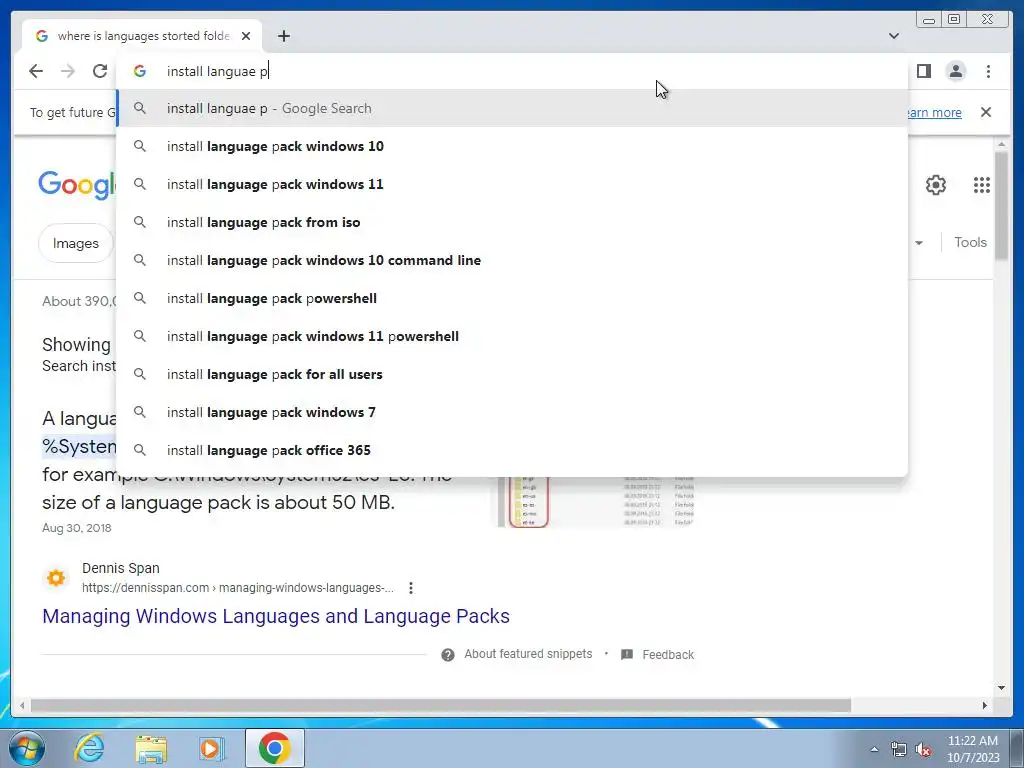Open the Google apps grid
Screen dimensions: 1024x768
point(982,185)
